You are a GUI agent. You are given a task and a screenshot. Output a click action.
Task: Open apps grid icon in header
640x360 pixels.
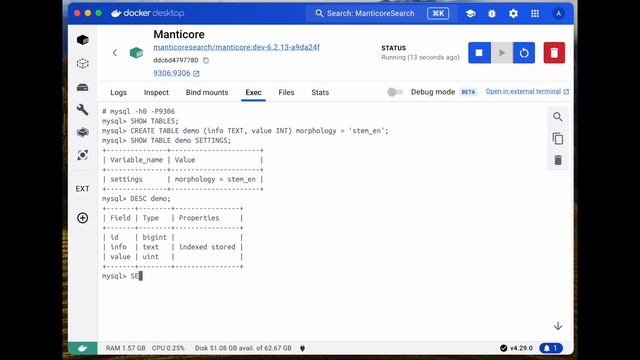pyautogui.click(x=535, y=13)
